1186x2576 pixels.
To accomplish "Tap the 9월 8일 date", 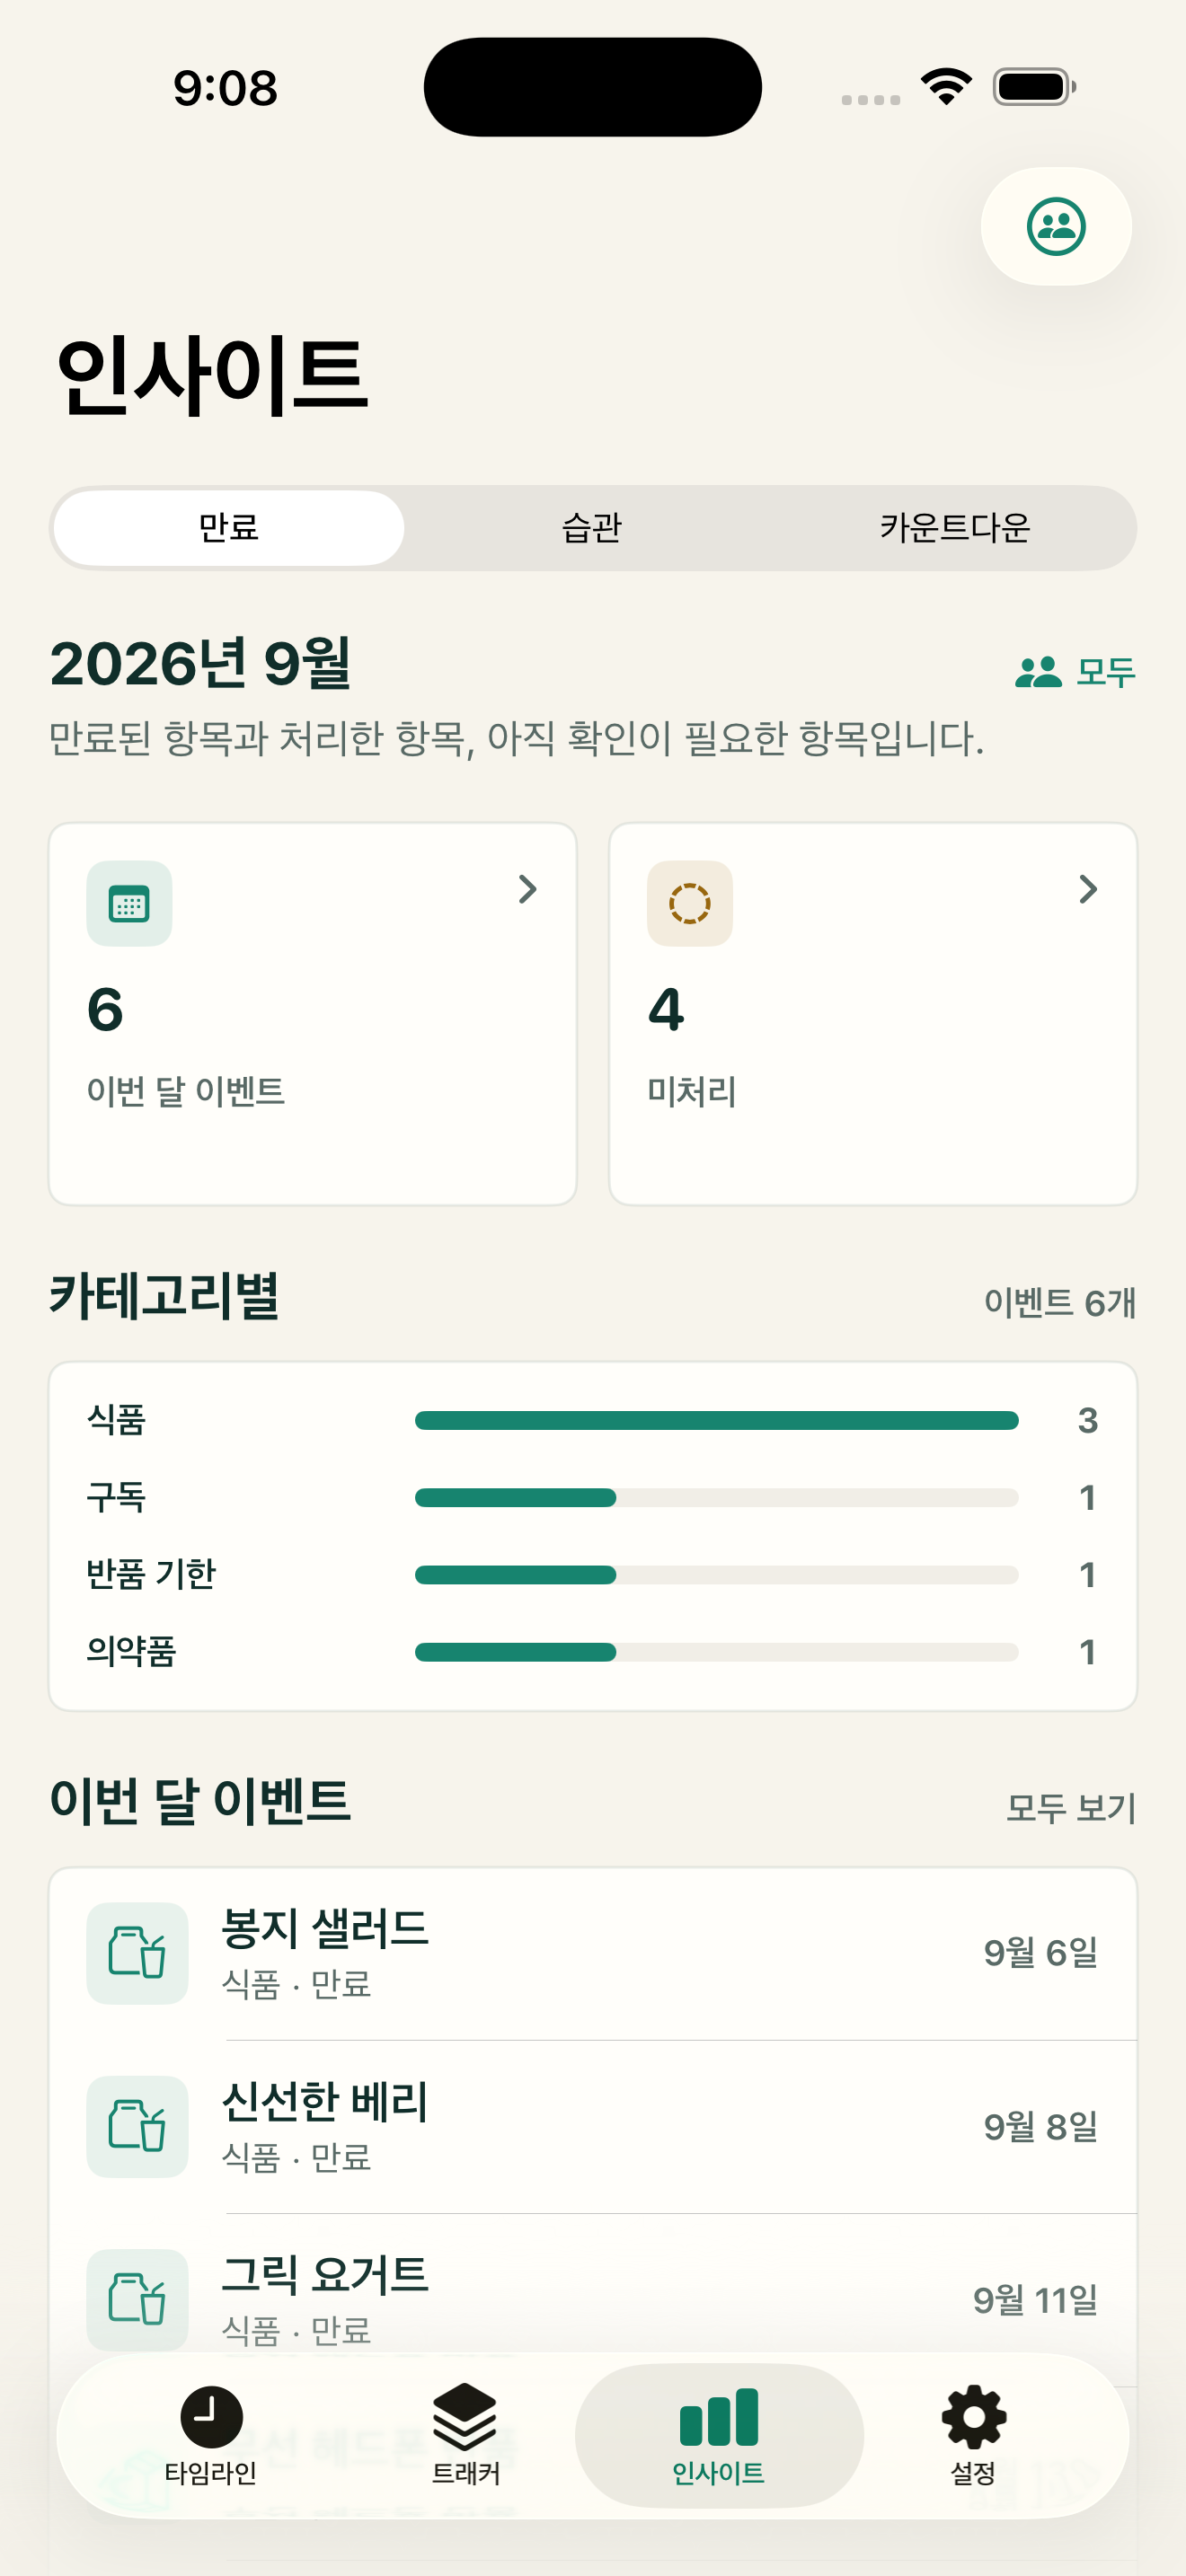I will (x=1041, y=2126).
